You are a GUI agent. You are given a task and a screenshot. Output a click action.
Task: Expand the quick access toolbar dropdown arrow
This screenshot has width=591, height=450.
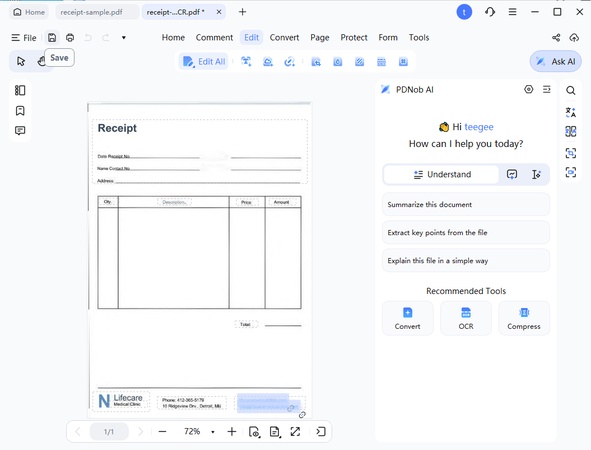pos(124,38)
